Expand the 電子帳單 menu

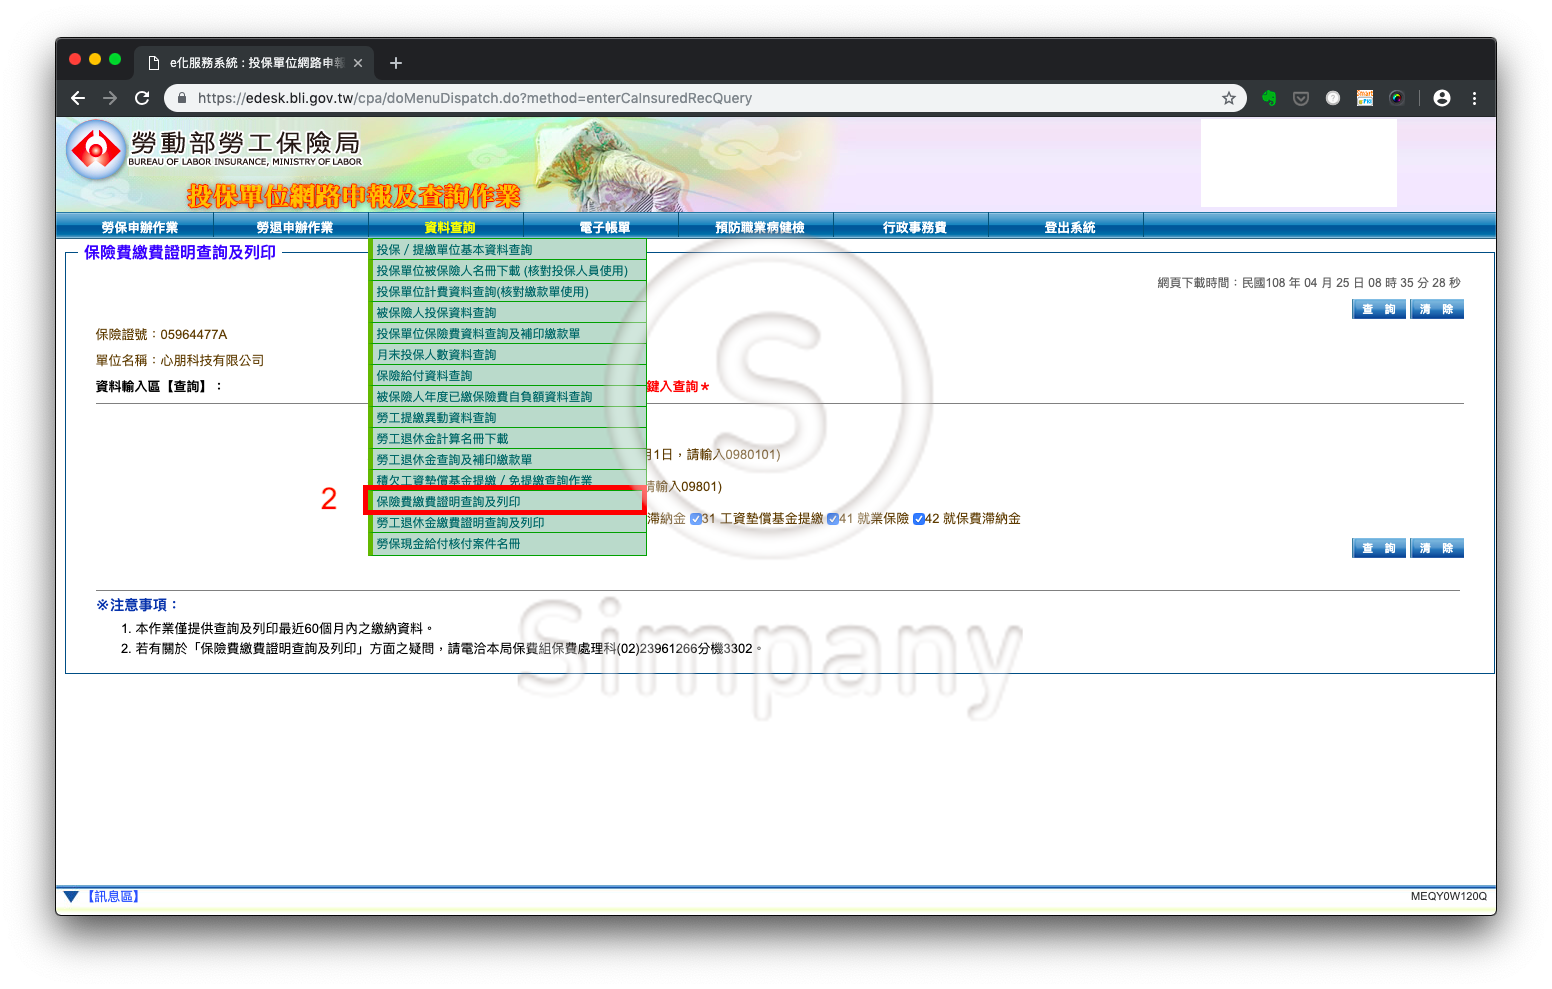point(605,228)
